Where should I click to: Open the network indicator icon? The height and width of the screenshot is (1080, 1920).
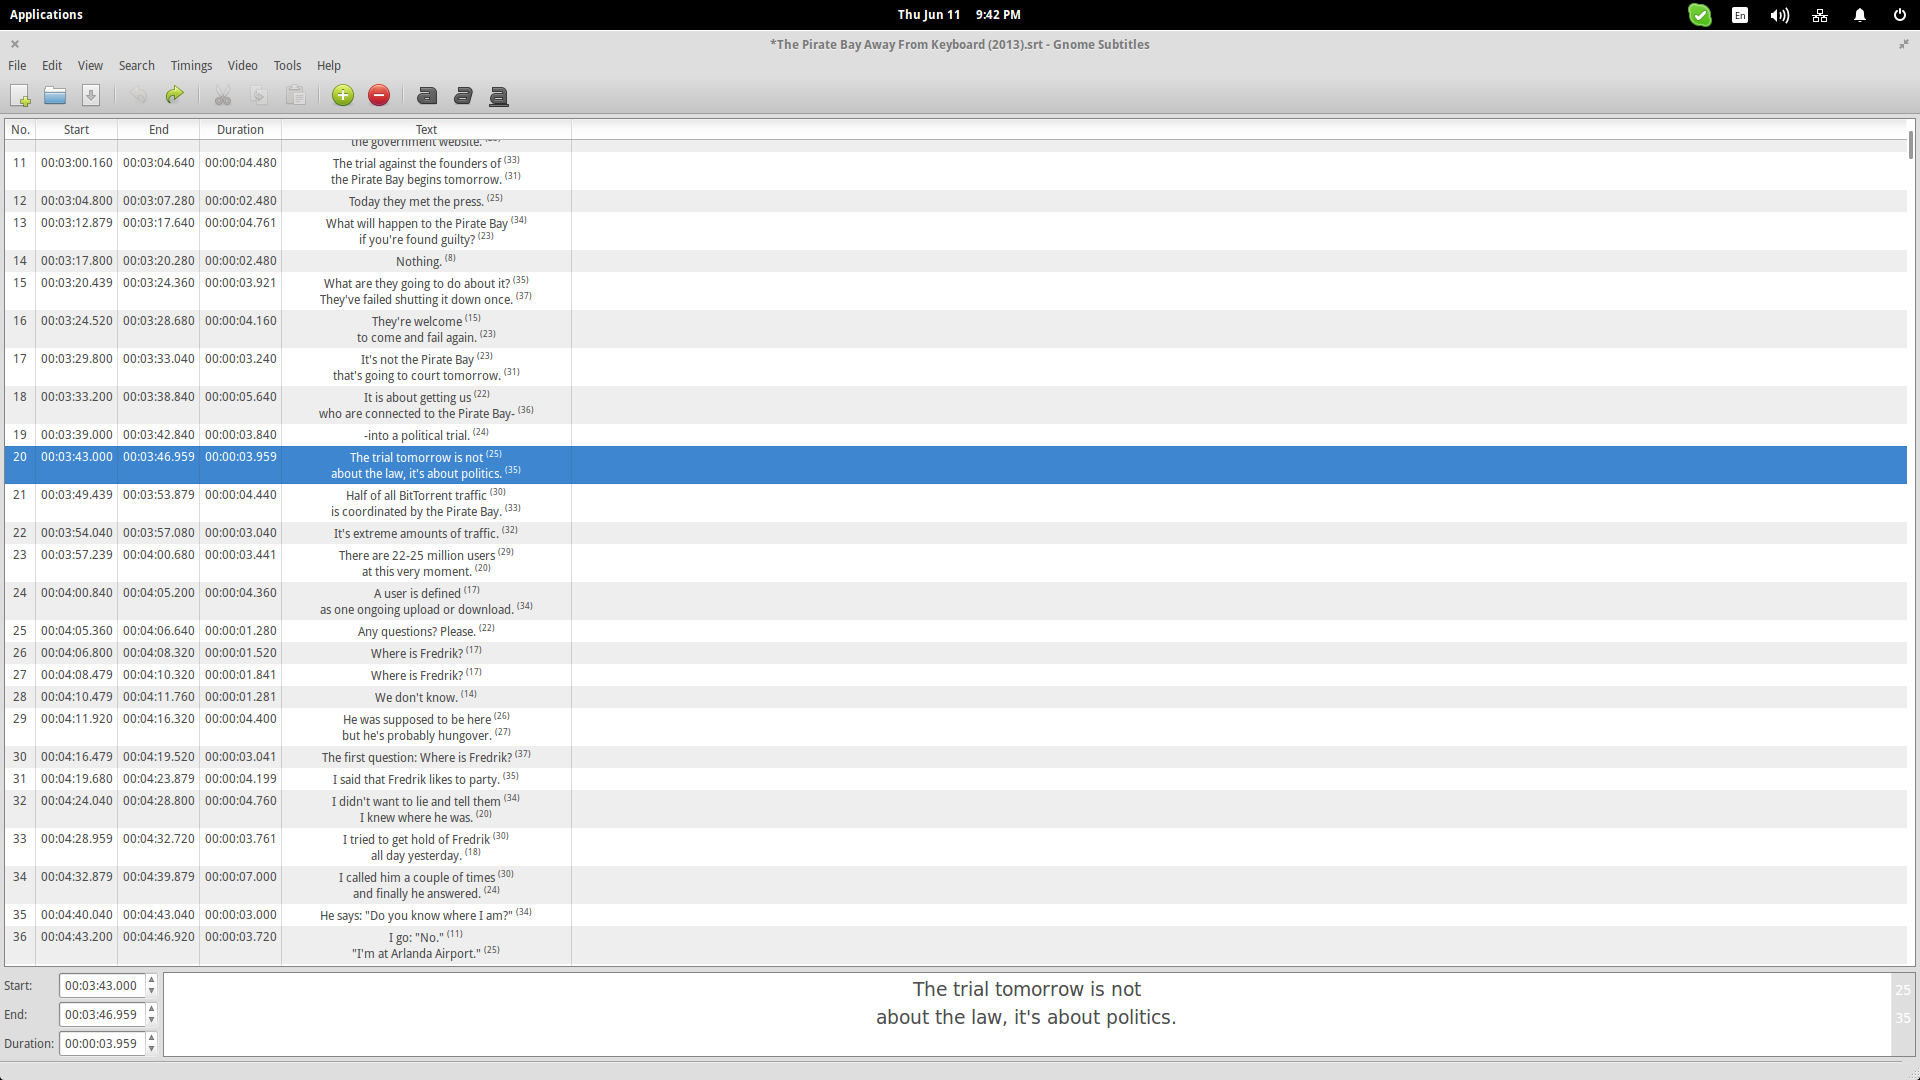pos(1820,15)
